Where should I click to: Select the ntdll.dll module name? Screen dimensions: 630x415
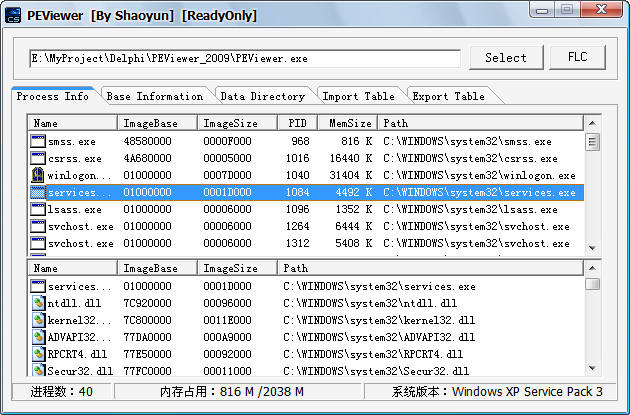click(x=74, y=303)
